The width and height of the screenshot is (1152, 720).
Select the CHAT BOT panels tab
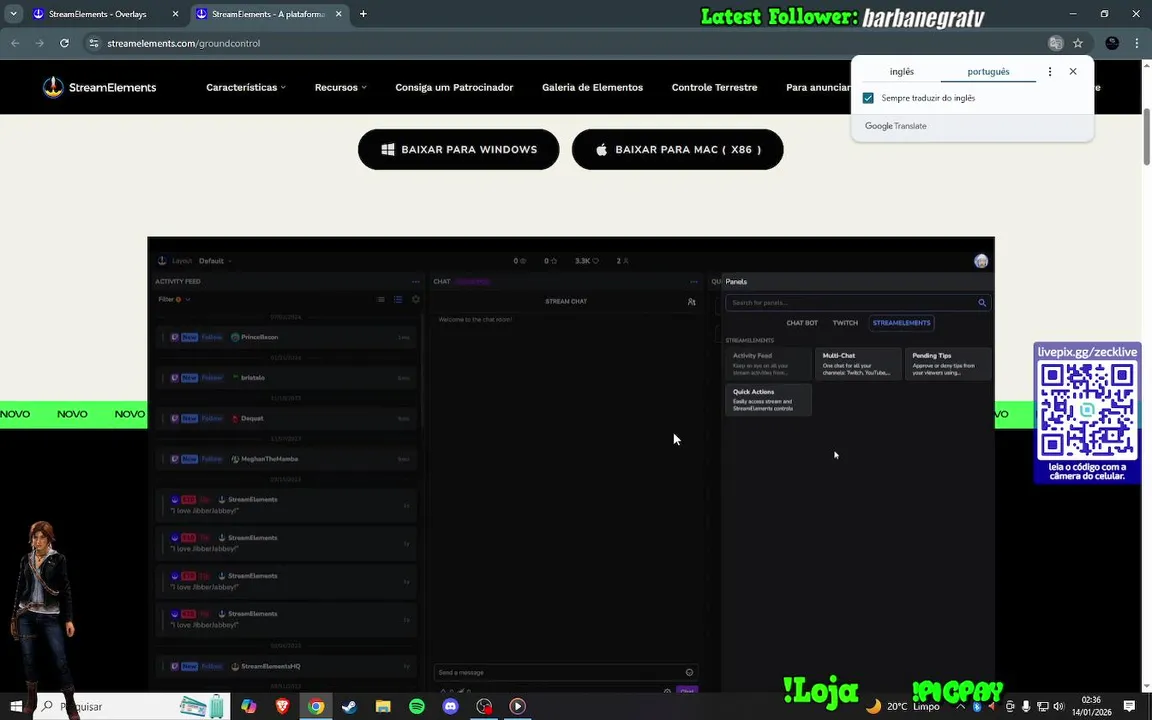[802, 323]
